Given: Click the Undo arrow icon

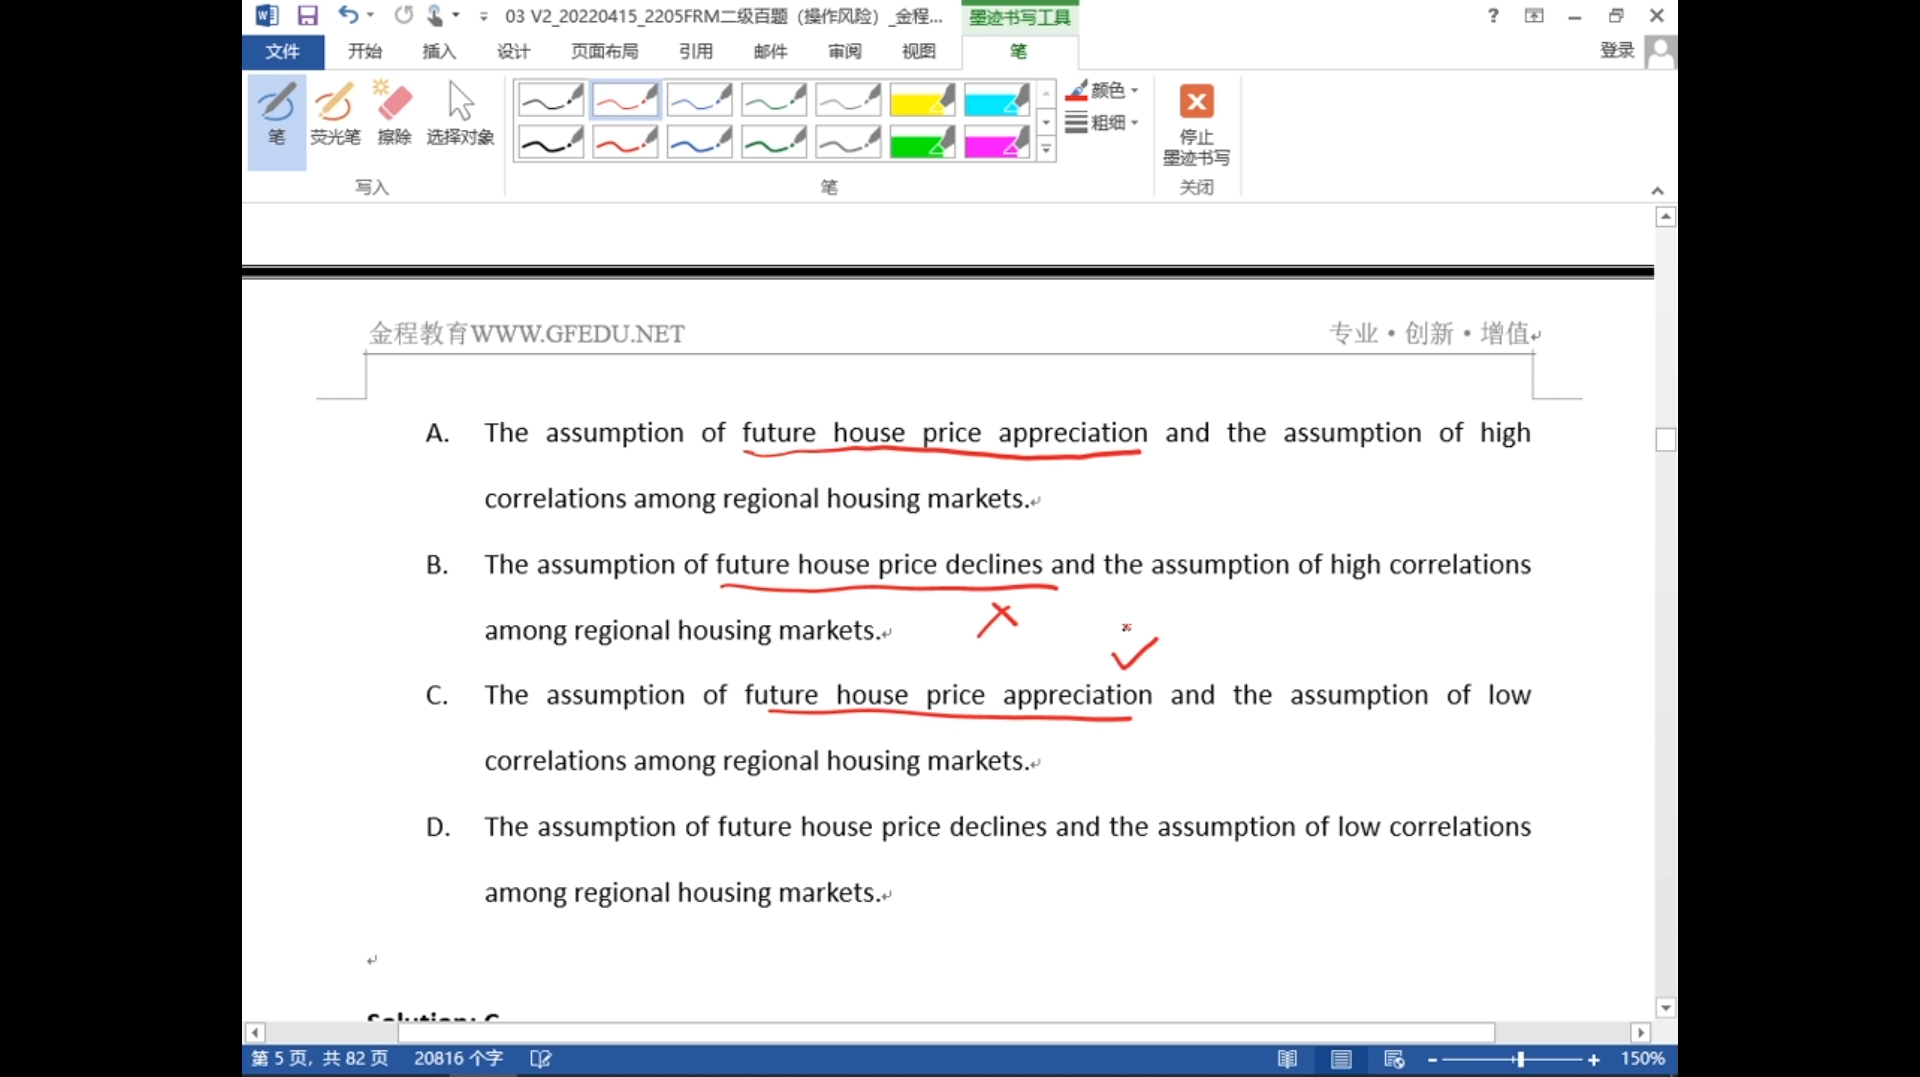Looking at the screenshot, I should point(347,16).
